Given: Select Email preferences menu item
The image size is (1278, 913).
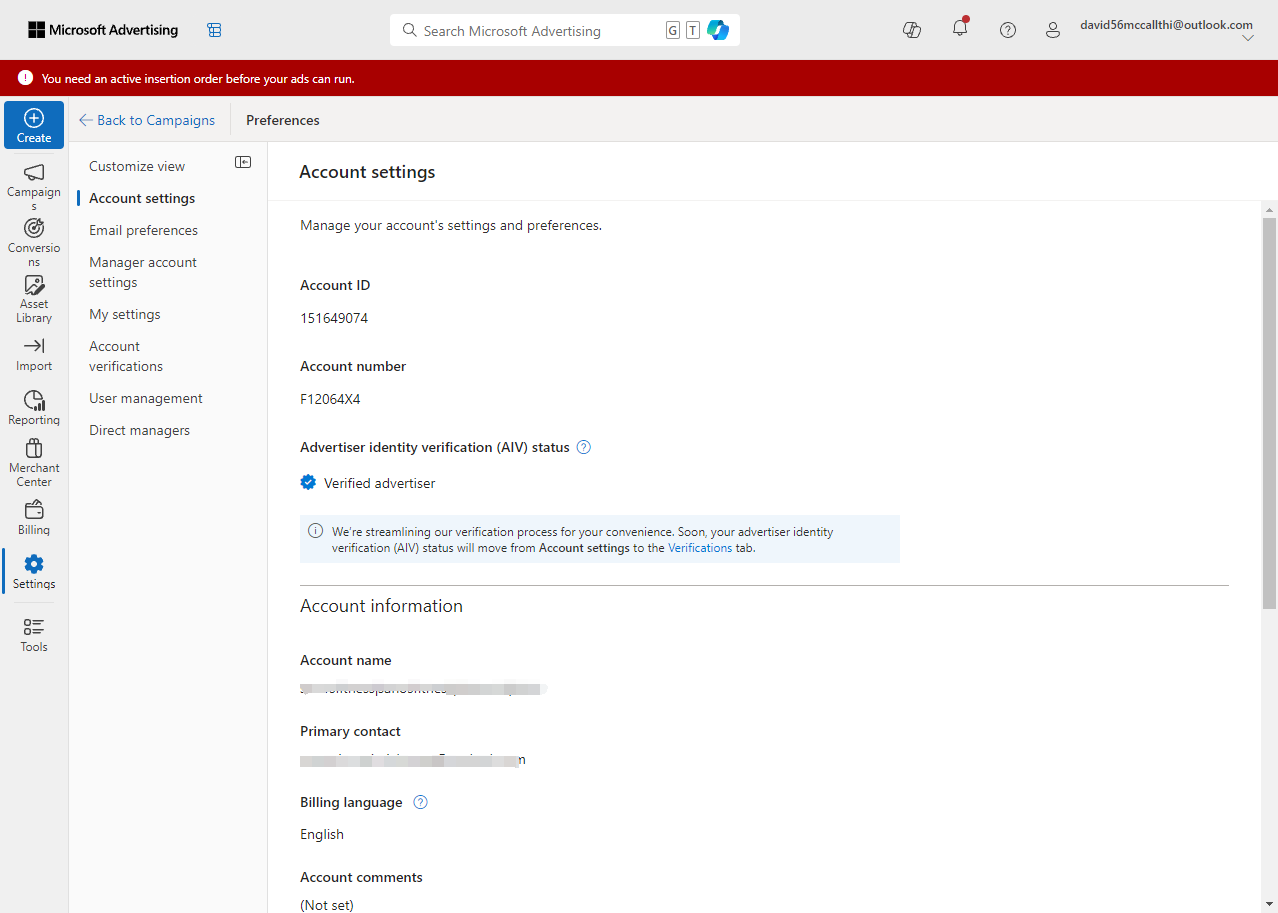Looking at the screenshot, I should [x=143, y=230].
